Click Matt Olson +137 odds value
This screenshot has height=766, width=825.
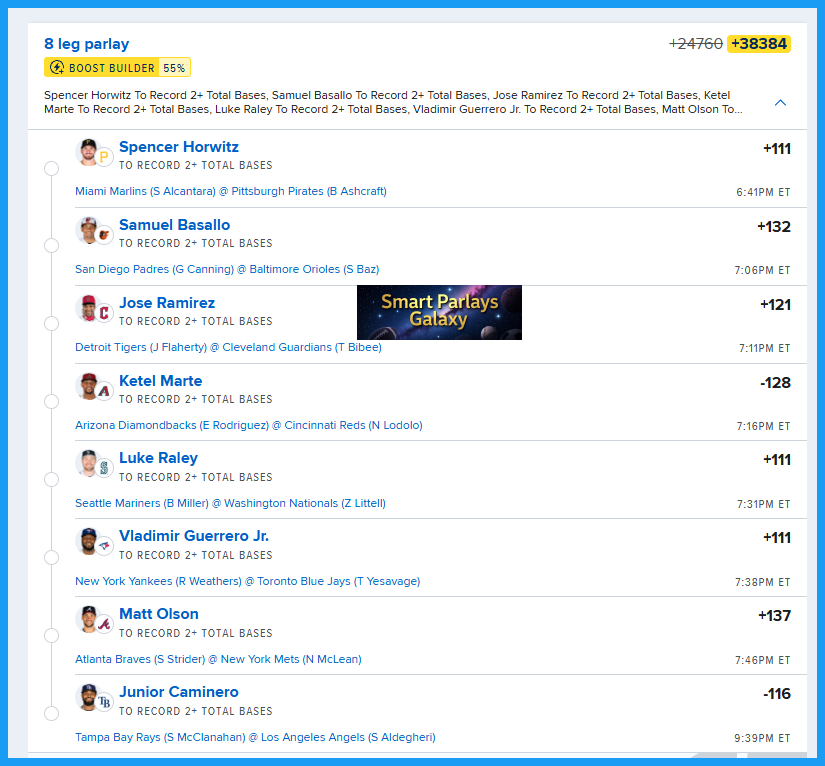coord(774,616)
